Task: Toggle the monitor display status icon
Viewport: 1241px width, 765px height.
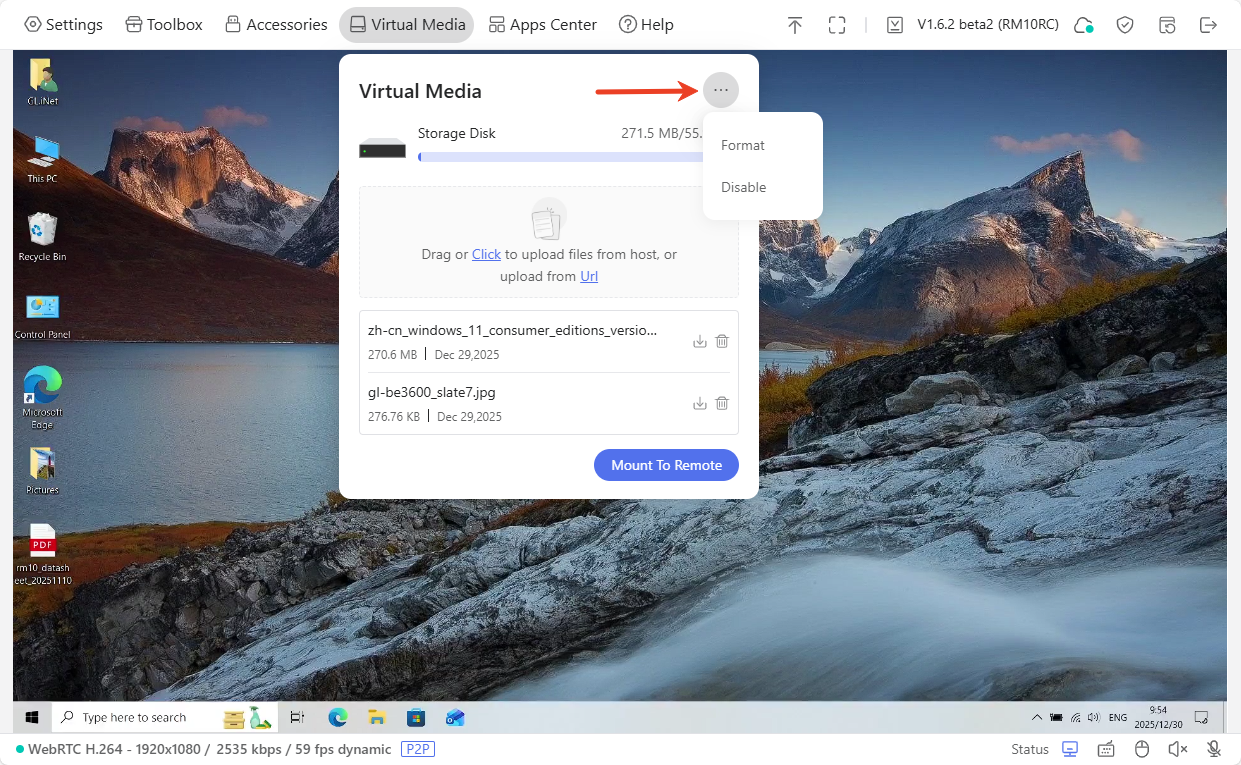Action: 1070,749
